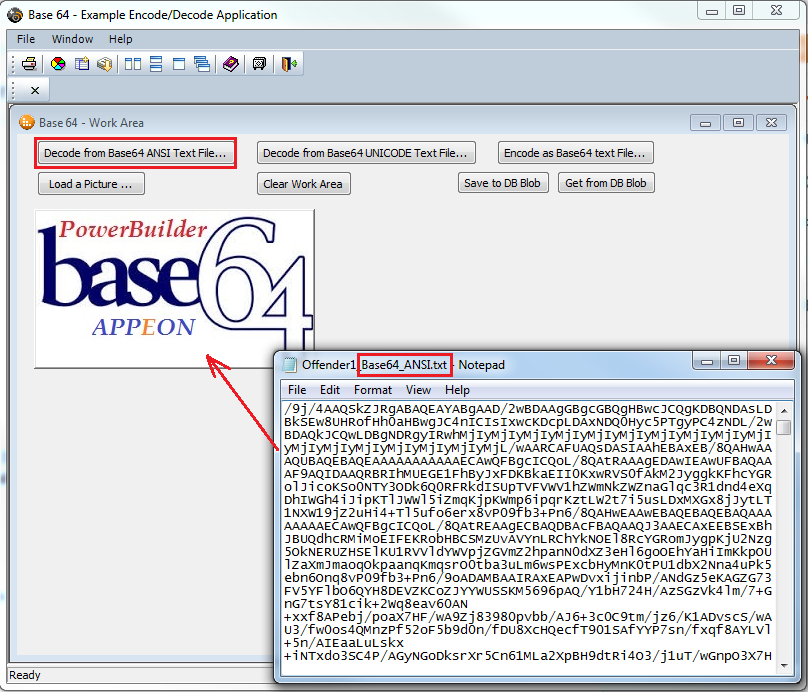Tile windows vertically using the toolbar icon
This screenshot has height=692, width=808.
click(133, 63)
